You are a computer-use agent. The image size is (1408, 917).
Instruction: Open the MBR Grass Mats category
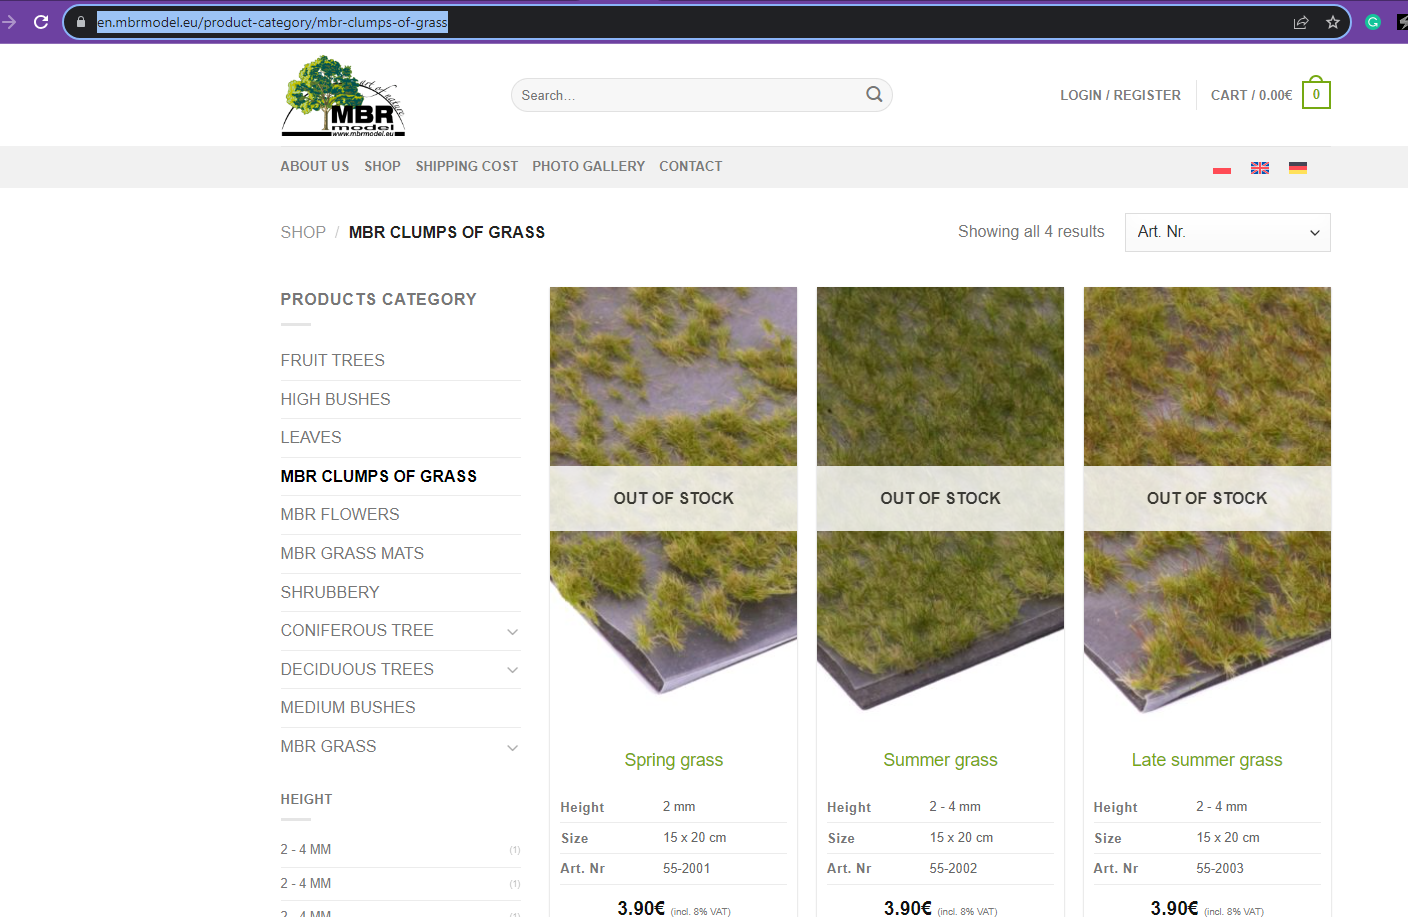click(352, 553)
